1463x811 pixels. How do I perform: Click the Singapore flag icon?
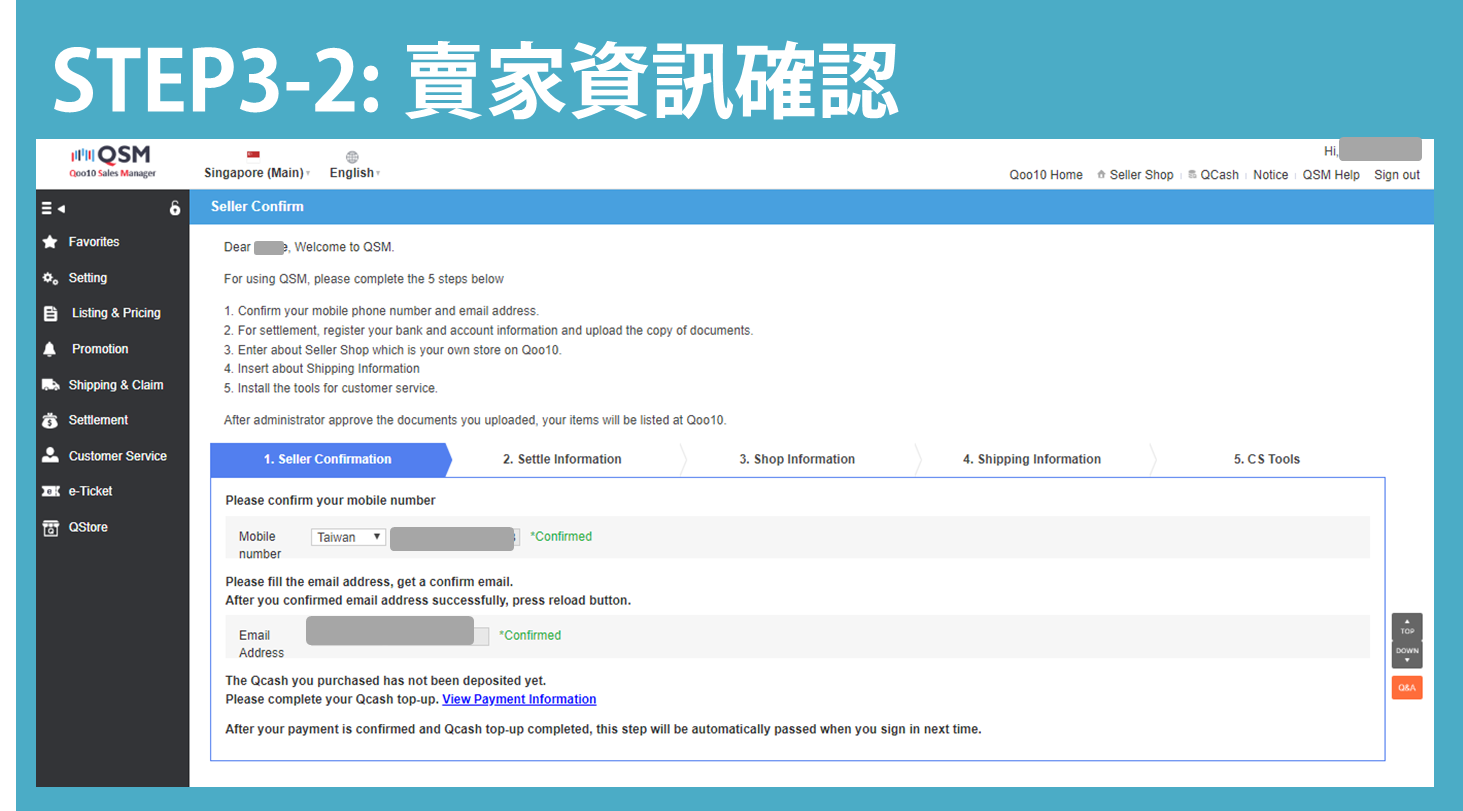pyautogui.click(x=253, y=155)
